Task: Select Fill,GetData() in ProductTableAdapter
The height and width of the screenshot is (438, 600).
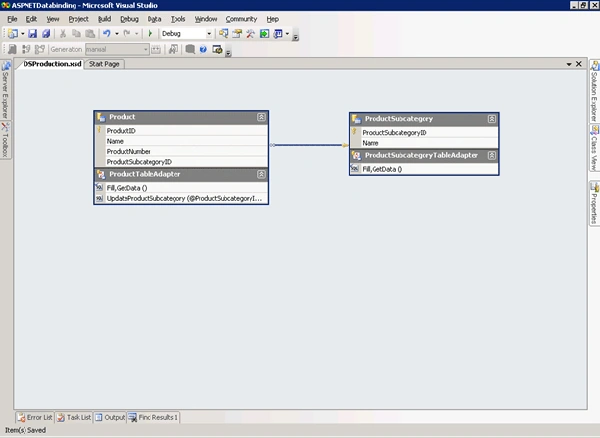Action: [x=181, y=188]
